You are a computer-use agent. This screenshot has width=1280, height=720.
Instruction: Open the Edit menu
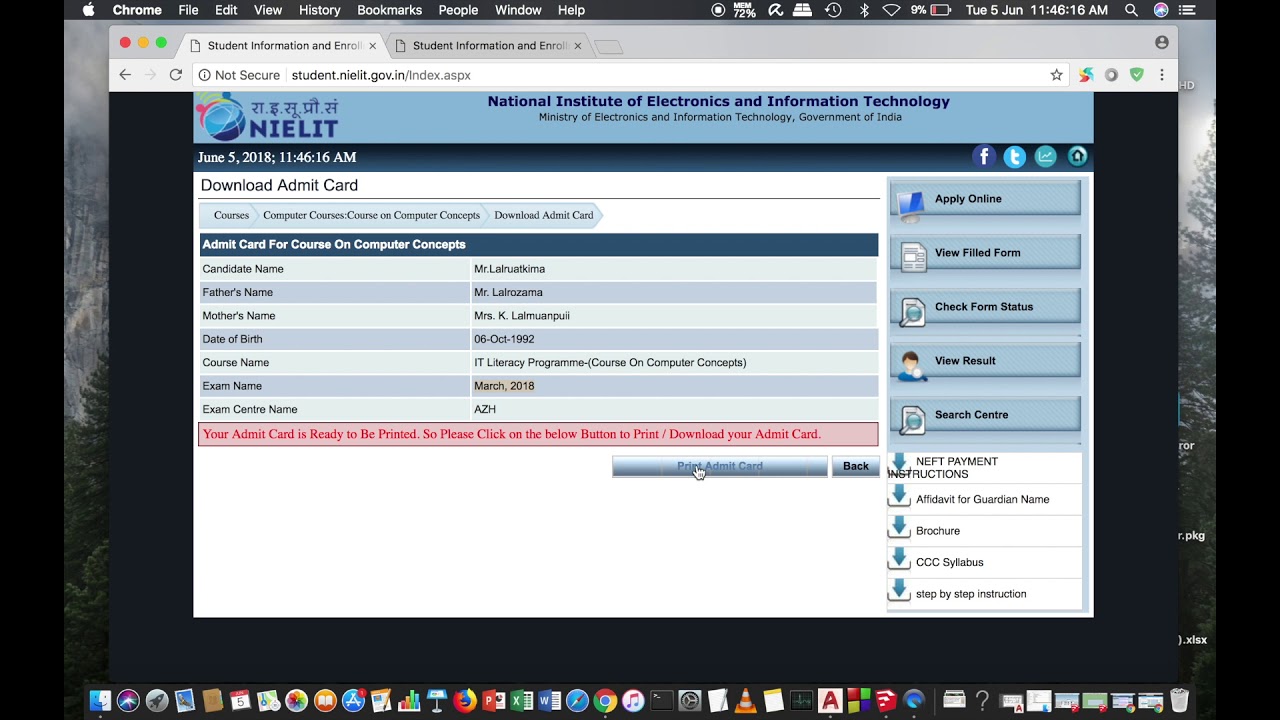point(226,10)
